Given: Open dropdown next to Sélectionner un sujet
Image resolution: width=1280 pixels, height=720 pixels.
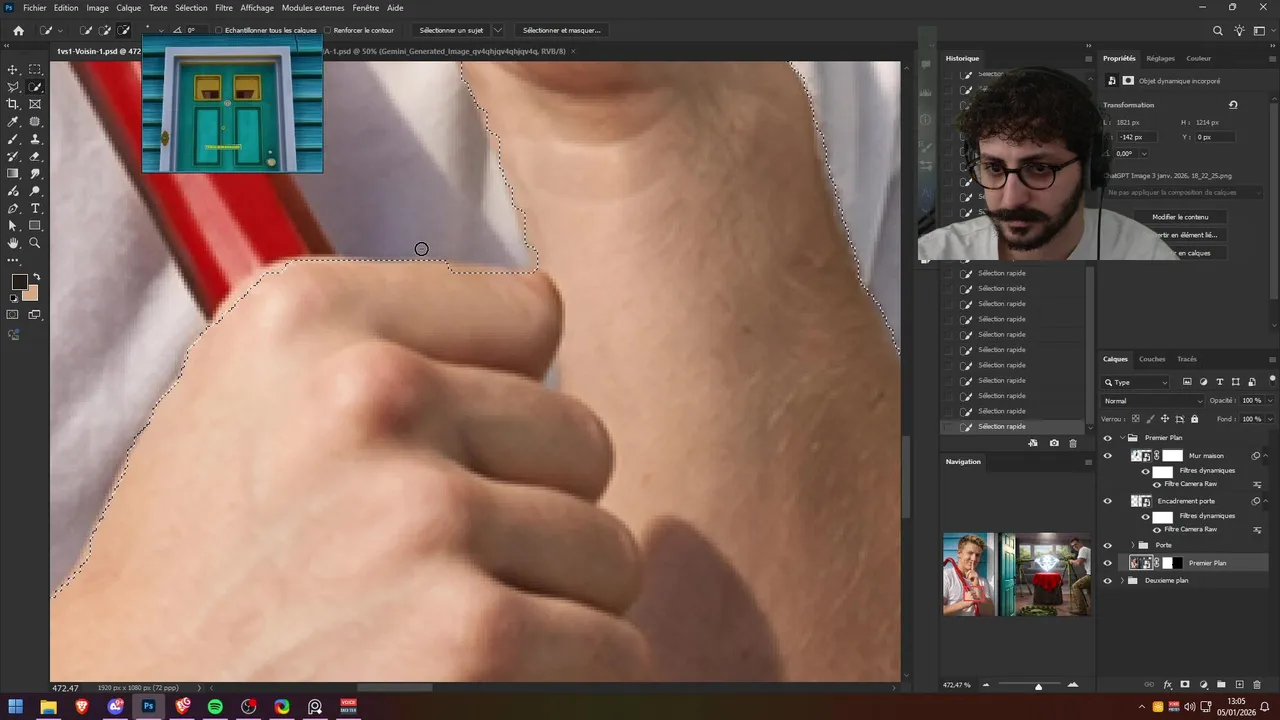Looking at the screenshot, I should [x=498, y=30].
